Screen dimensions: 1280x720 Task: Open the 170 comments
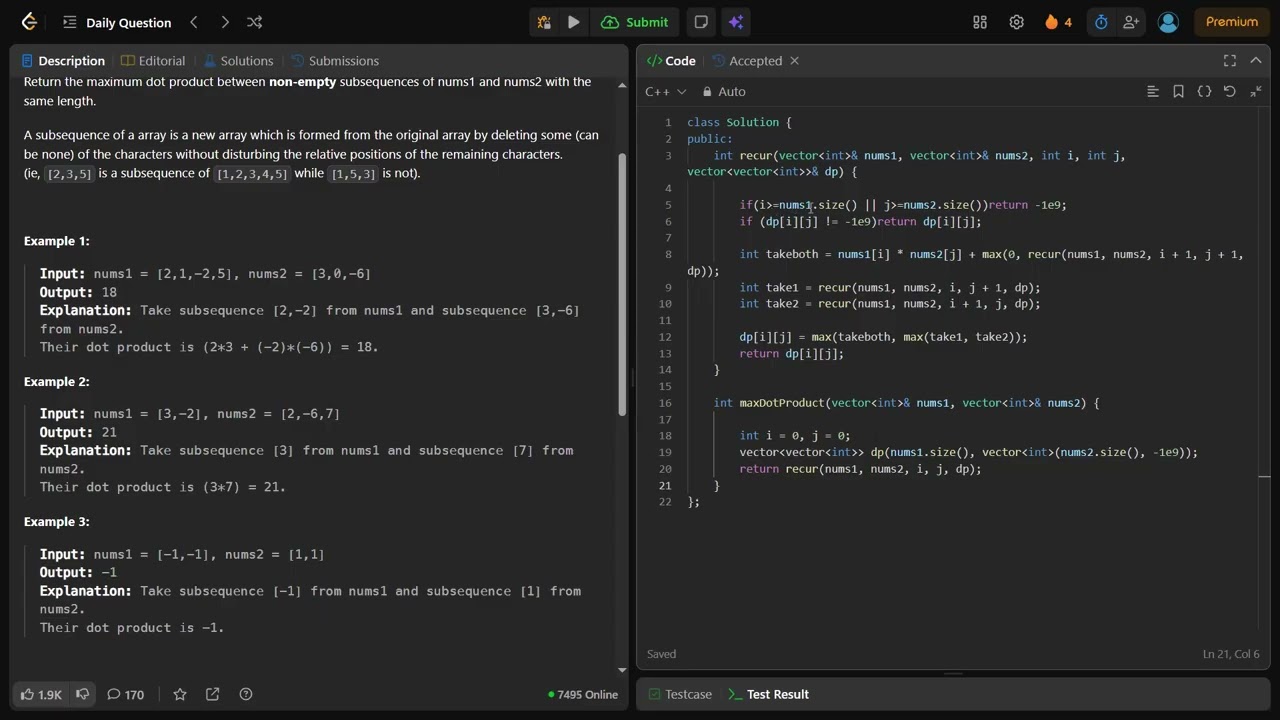point(126,694)
